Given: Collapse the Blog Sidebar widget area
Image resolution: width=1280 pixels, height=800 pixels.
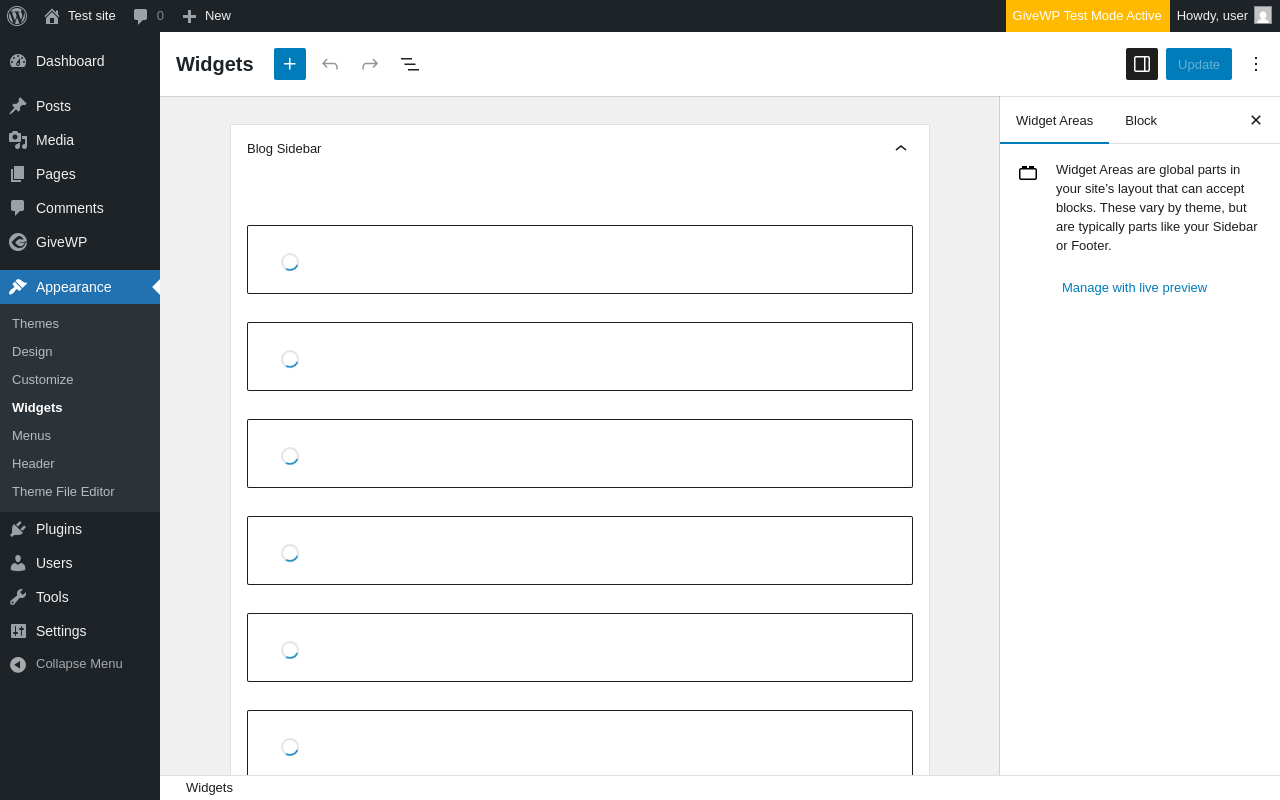Looking at the screenshot, I should pyautogui.click(x=900, y=148).
